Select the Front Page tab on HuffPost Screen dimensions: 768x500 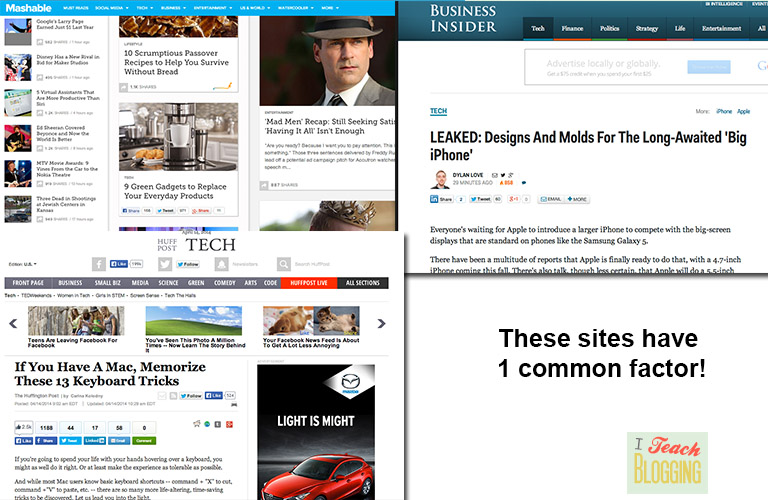click(x=27, y=283)
